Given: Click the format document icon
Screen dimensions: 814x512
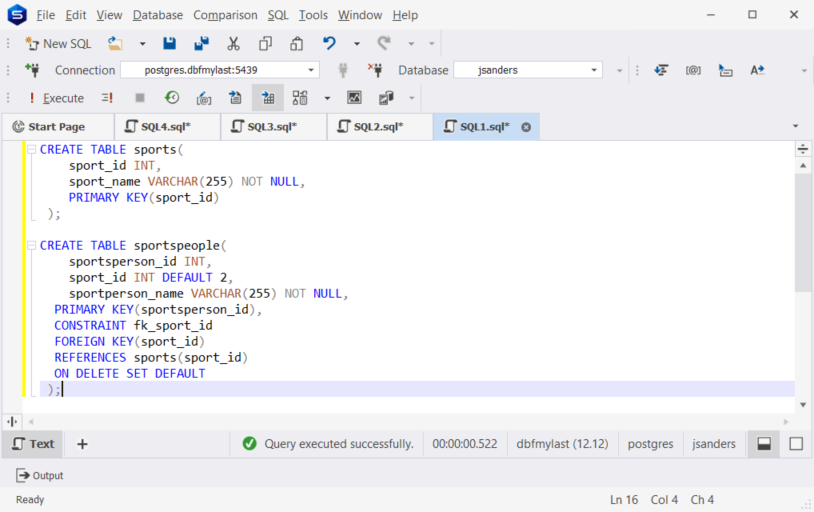Looking at the screenshot, I should 661,70.
